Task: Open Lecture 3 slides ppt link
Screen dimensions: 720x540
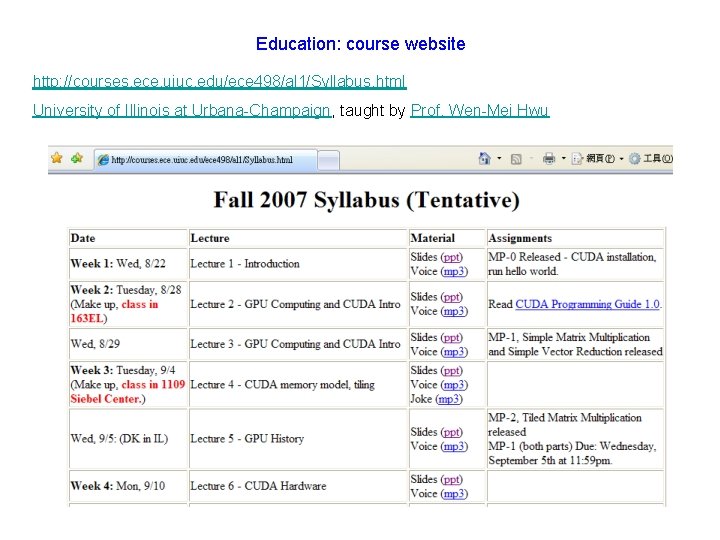Action: click(x=451, y=338)
